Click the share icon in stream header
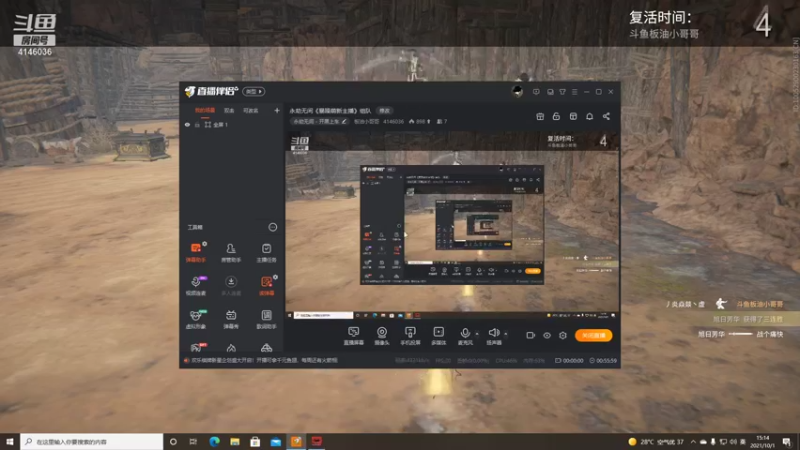Image resolution: width=800 pixels, height=450 pixels. 606,116
